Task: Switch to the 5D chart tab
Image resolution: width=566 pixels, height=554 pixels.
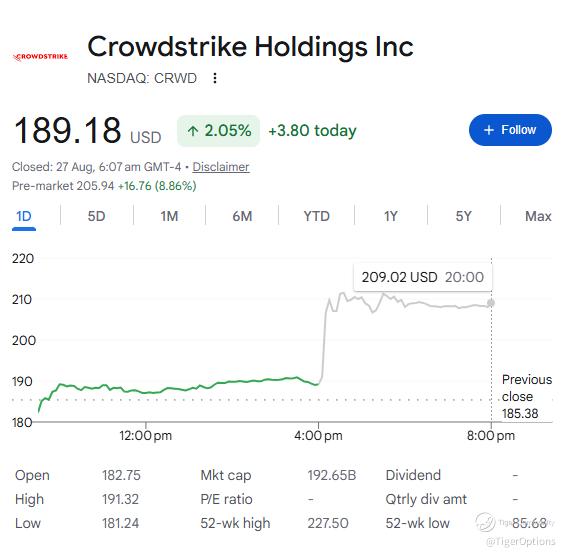Action: (x=96, y=217)
